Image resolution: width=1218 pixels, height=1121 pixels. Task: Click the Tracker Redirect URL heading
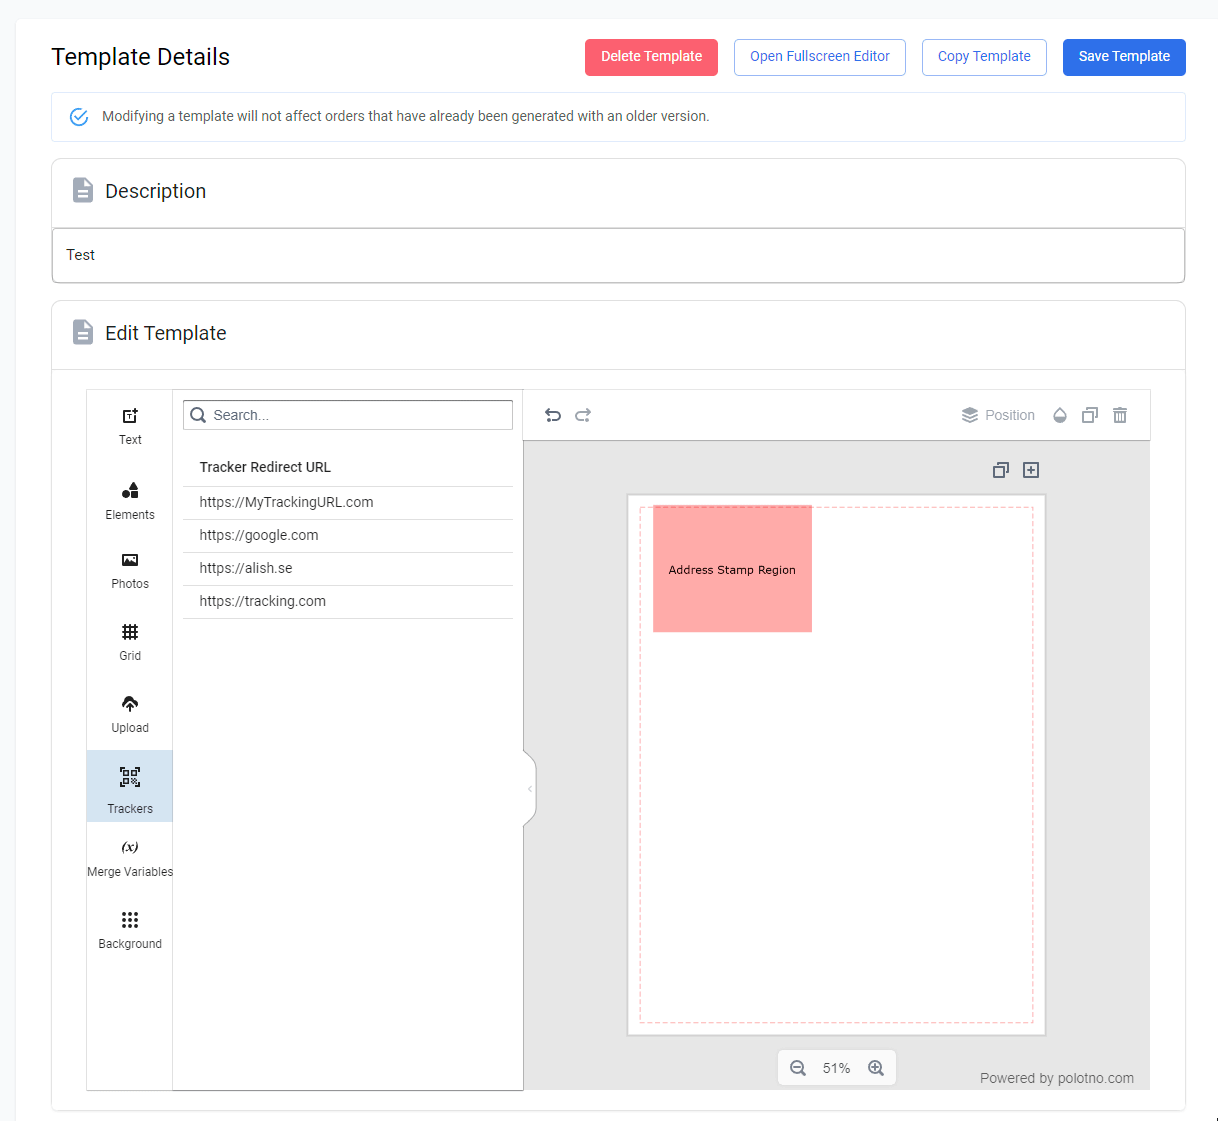[x=265, y=467]
